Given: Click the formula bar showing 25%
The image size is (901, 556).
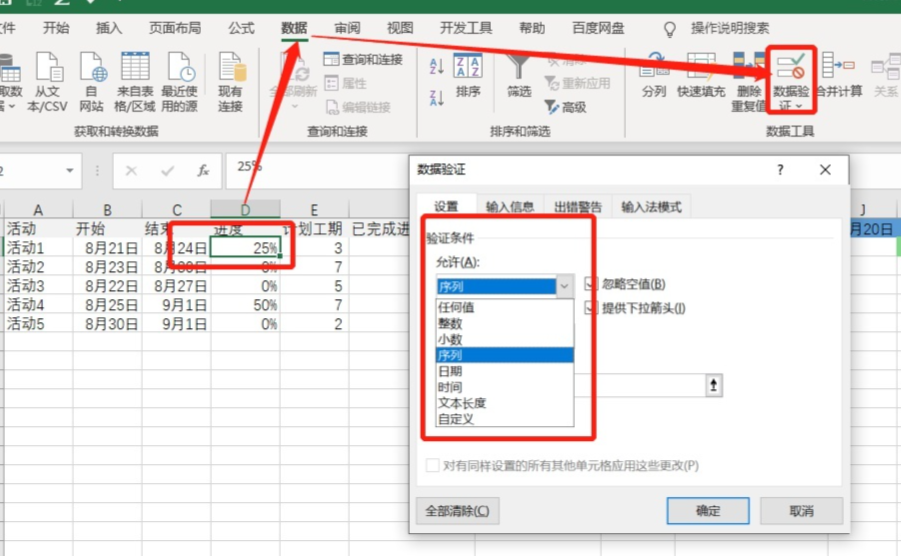Looking at the screenshot, I should coord(317,170).
